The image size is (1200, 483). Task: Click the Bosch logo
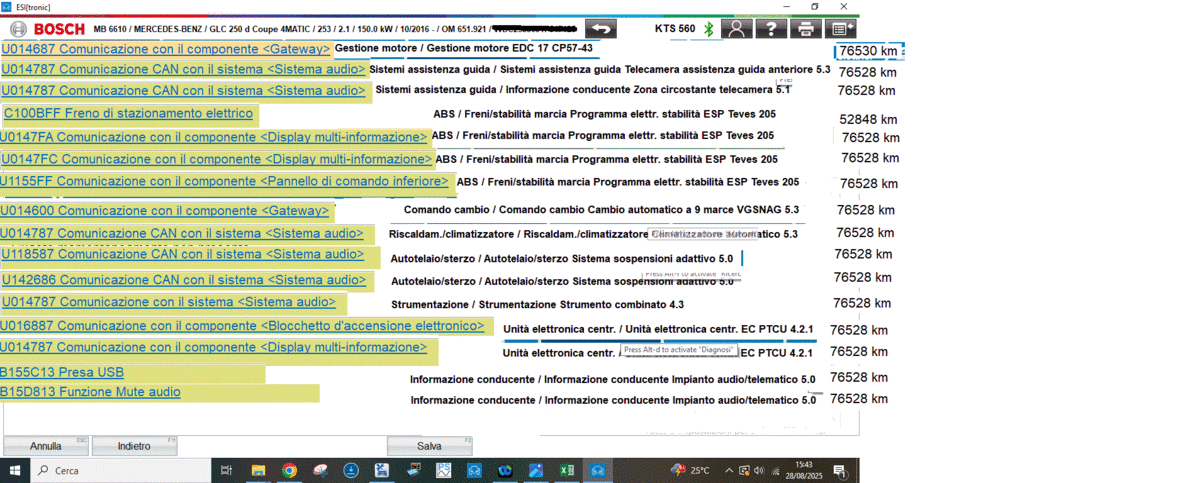pyautogui.click(x=46, y=28)
